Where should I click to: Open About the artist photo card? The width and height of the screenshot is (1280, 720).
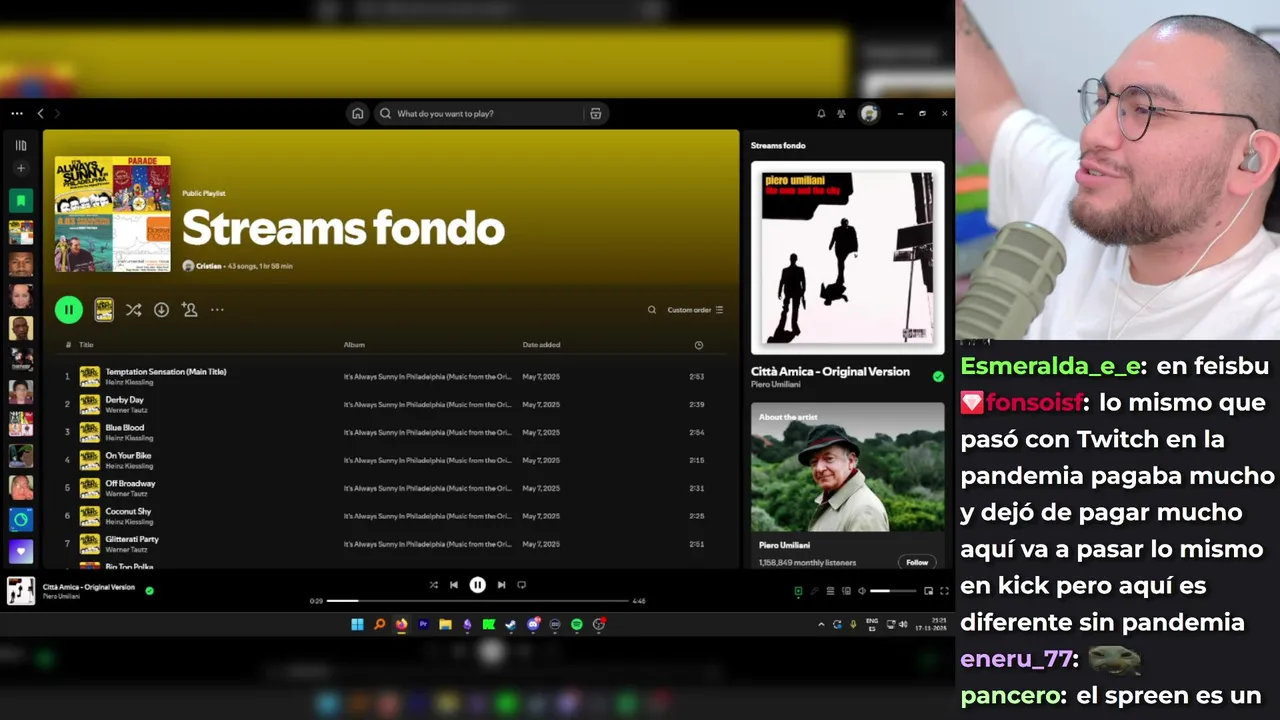click(848, 468)
